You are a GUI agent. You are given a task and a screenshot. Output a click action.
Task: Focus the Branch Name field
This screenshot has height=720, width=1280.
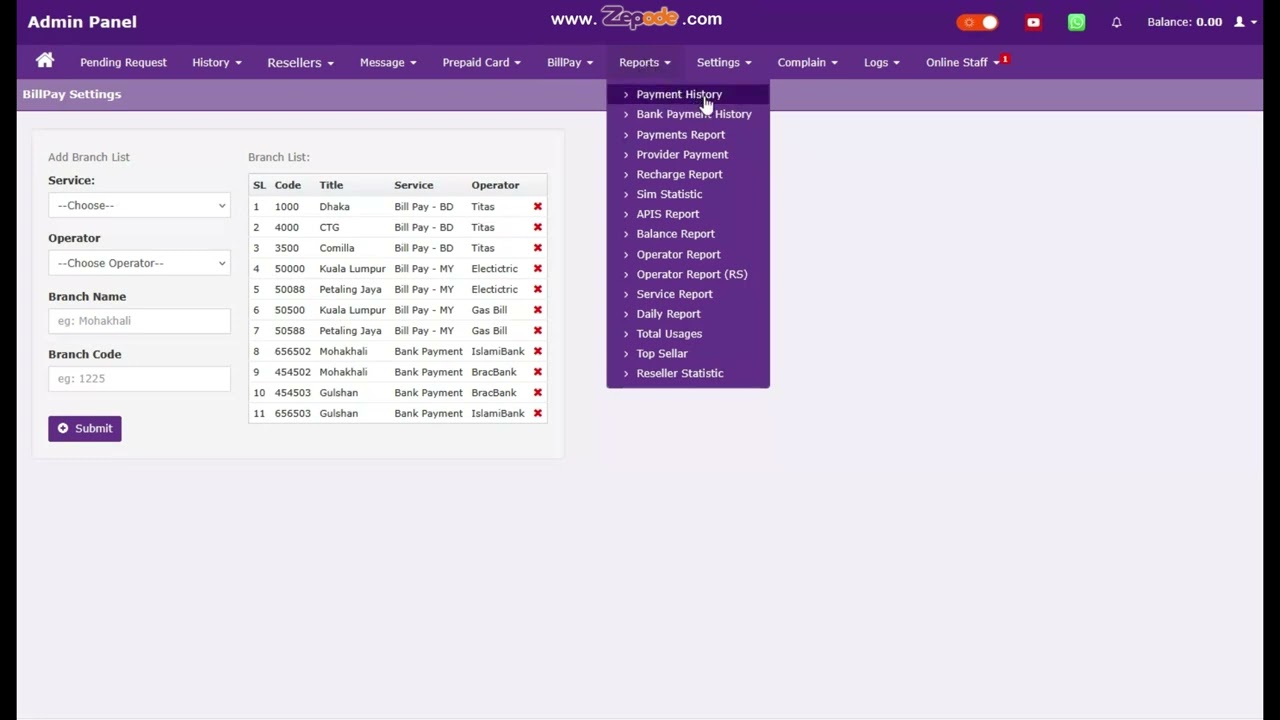139,321
